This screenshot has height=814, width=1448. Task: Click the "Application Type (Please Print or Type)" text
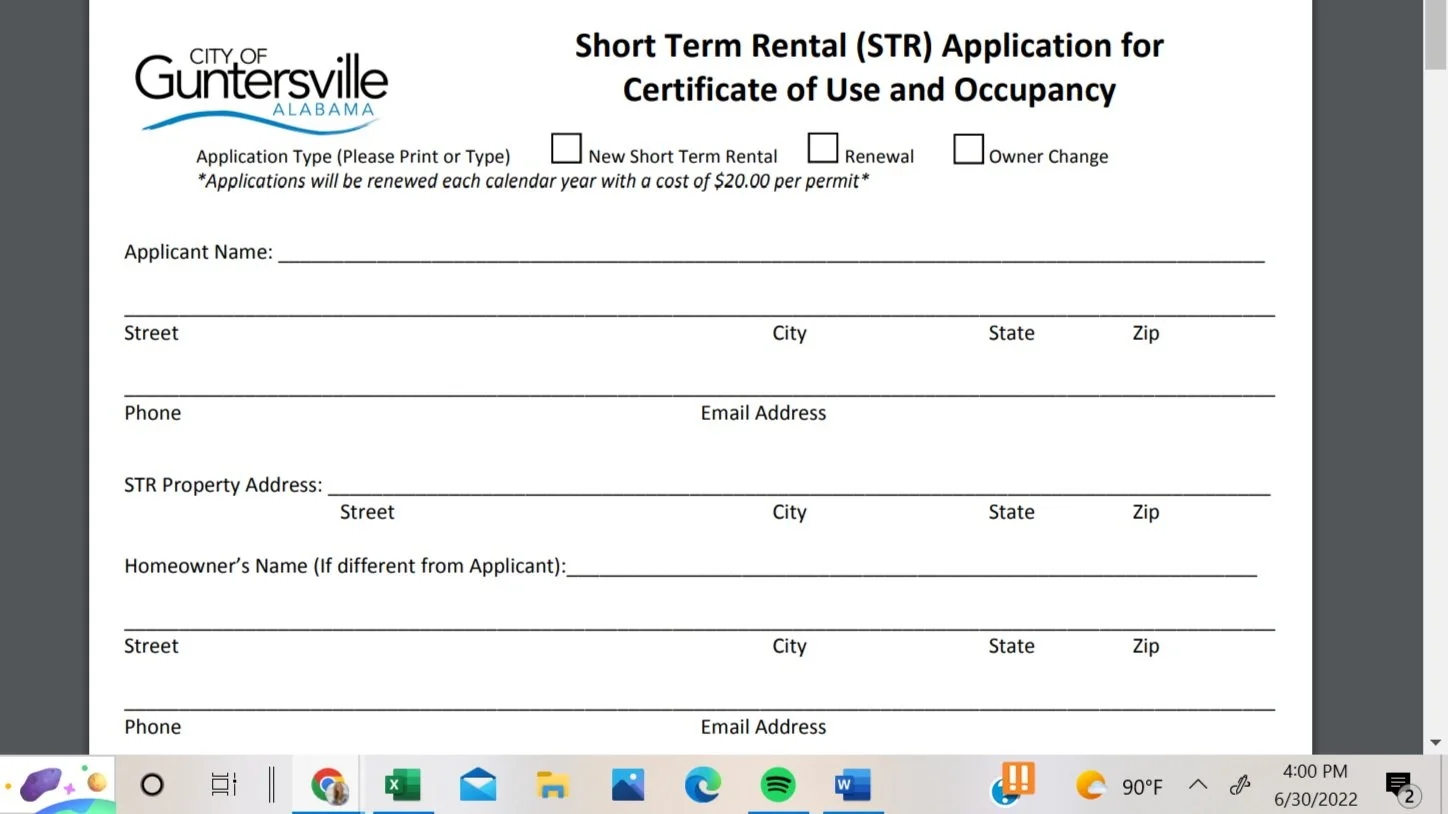click(353, 156)
